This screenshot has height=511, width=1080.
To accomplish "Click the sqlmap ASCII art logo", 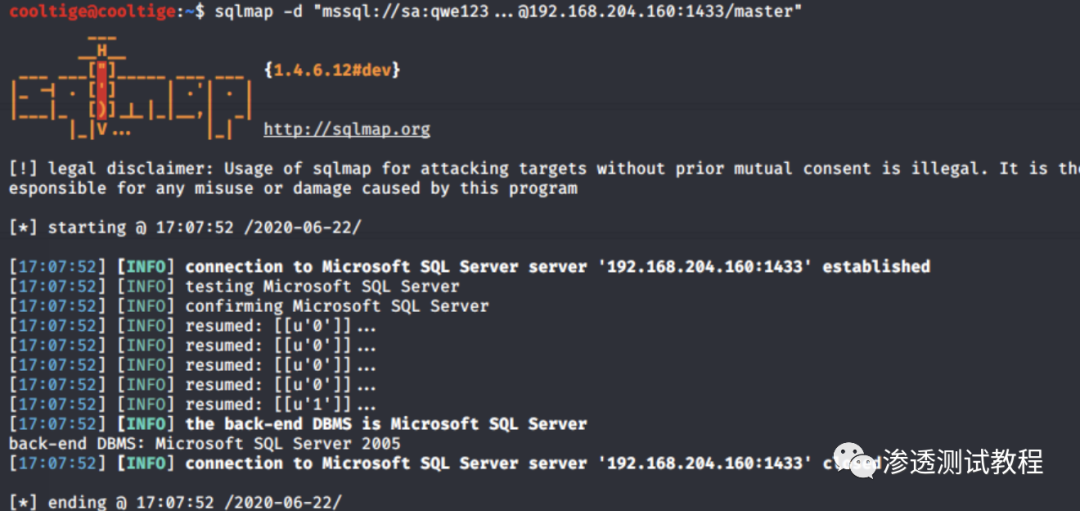I will pyautogui.click(x=132, y=87).
